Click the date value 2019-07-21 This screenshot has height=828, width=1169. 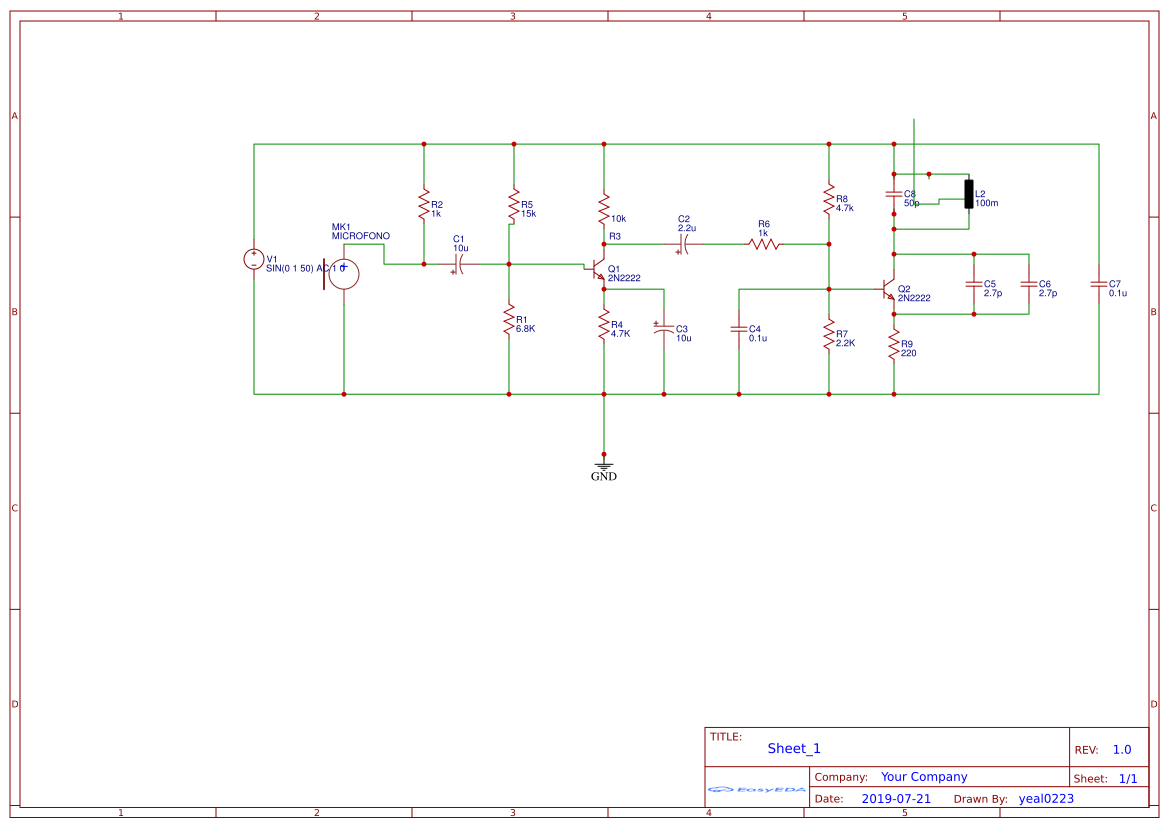[896, 799]
